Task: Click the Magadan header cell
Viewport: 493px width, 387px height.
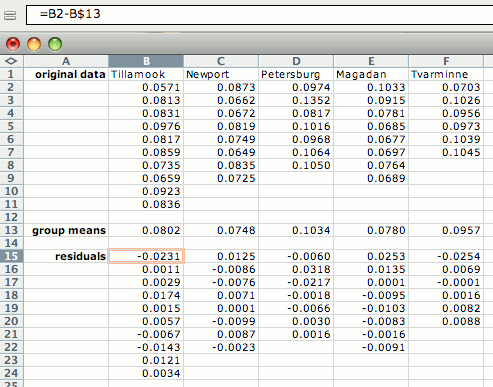Action: click(x=371, y=74)
